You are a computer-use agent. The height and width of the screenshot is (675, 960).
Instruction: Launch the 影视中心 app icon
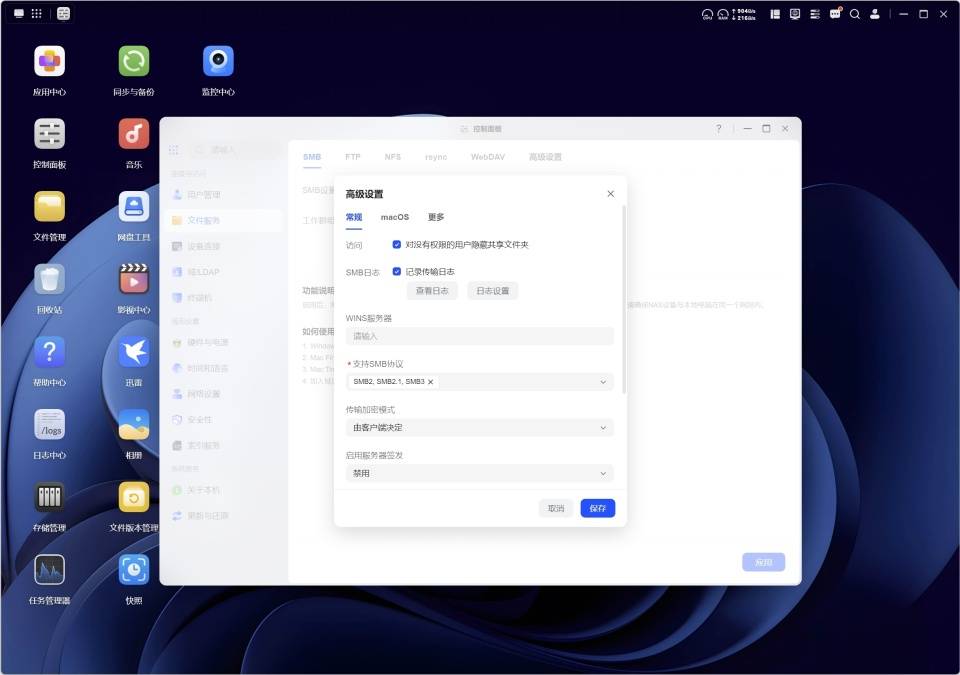click(x=134, y=279)
